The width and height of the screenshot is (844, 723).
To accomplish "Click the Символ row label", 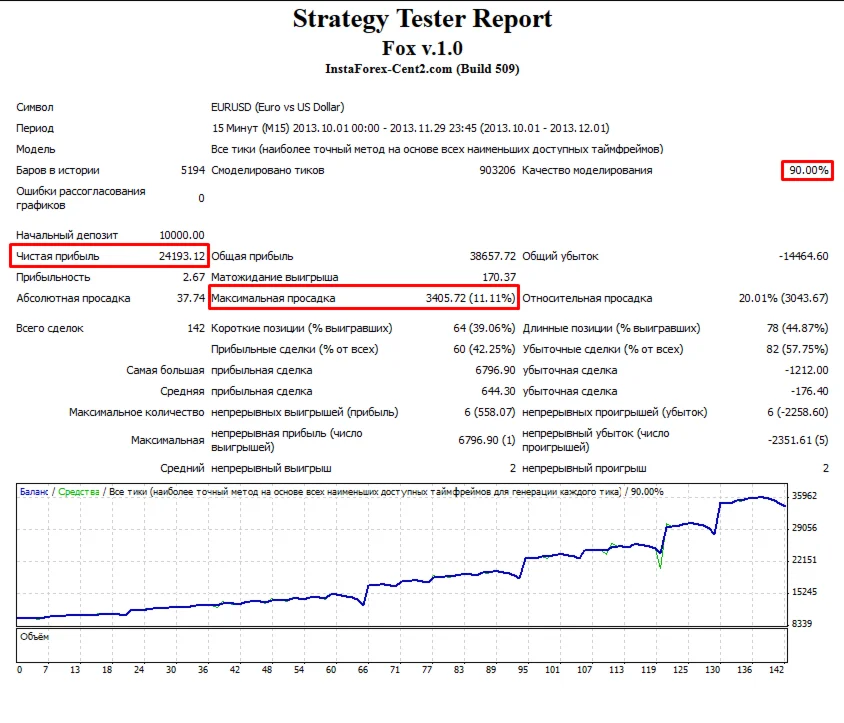I will pyautogui.click(x=35, y=107).
